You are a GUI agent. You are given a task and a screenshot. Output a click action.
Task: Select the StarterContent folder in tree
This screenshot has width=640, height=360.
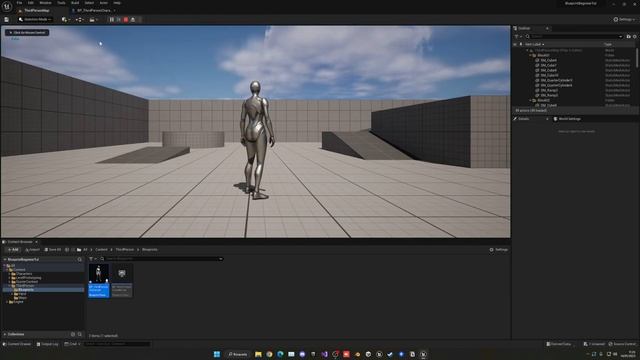pos(27,282)
